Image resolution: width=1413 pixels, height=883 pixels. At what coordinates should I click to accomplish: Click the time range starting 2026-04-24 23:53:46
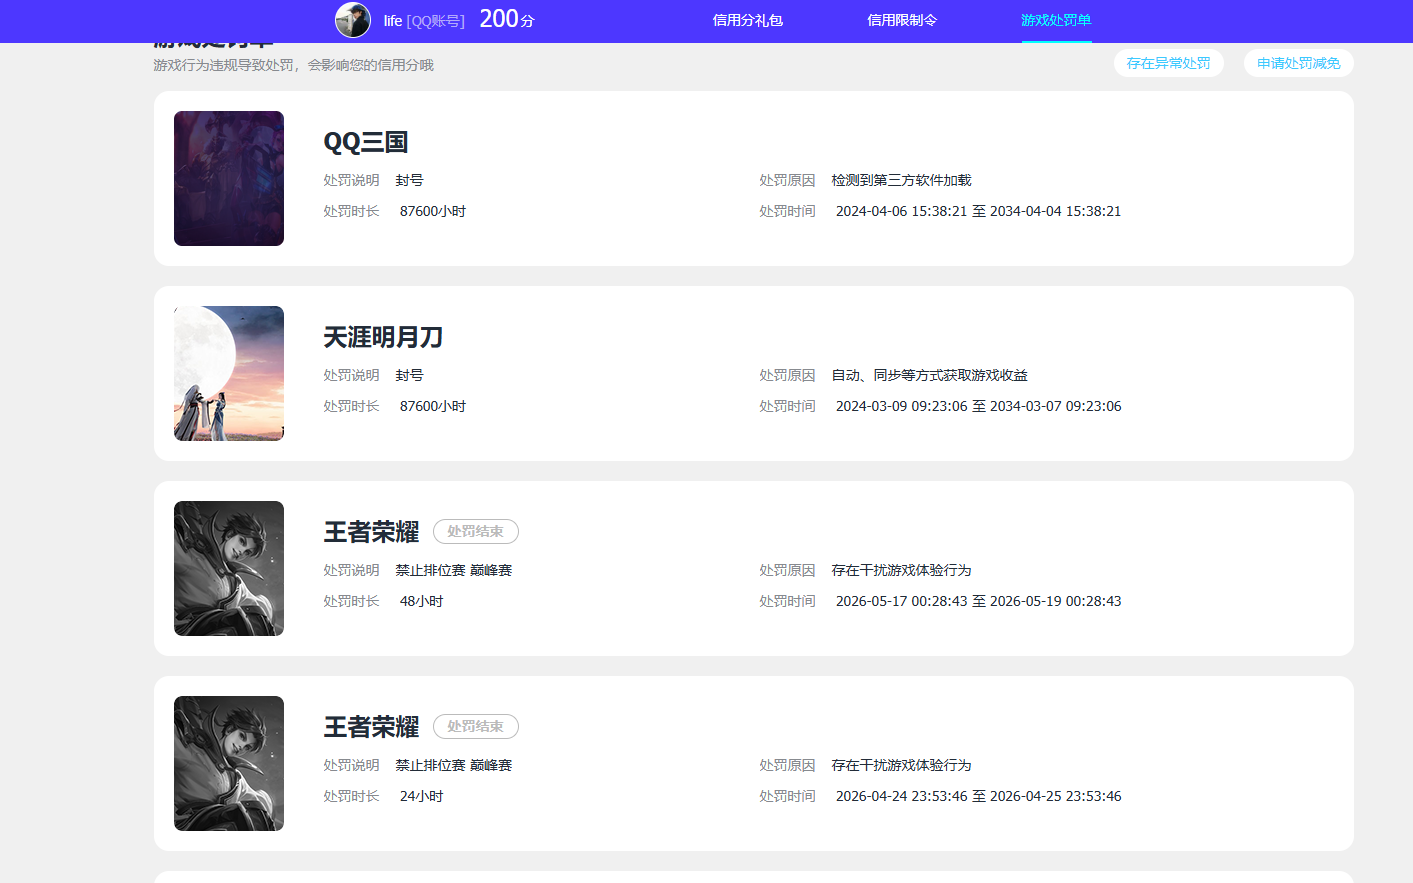click(x=978, y=796)
